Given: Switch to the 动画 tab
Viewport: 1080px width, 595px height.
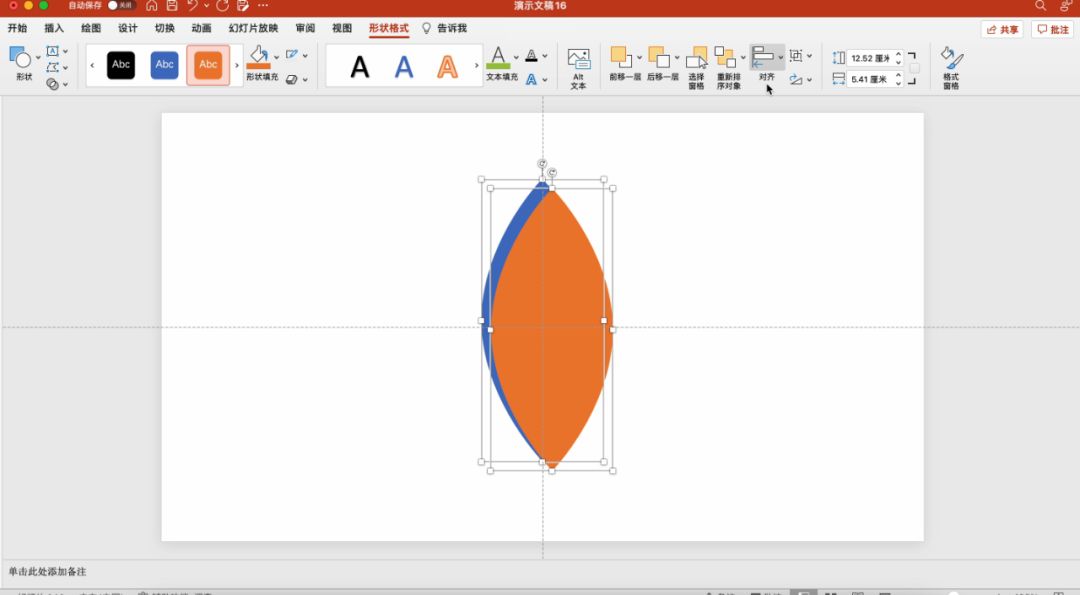Looking at the screenshot, I should tap(201, 28).
